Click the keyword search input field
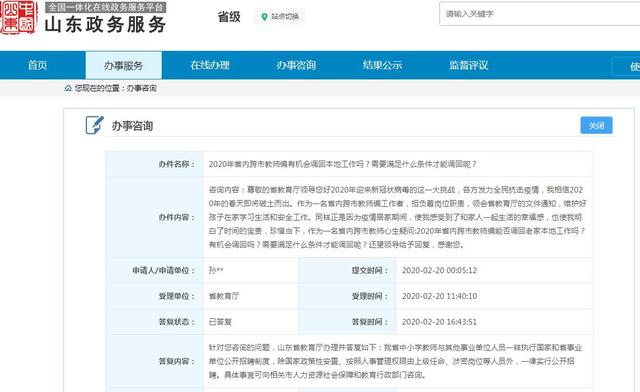The height and width of the screenshot is (392, 640). 540,14
